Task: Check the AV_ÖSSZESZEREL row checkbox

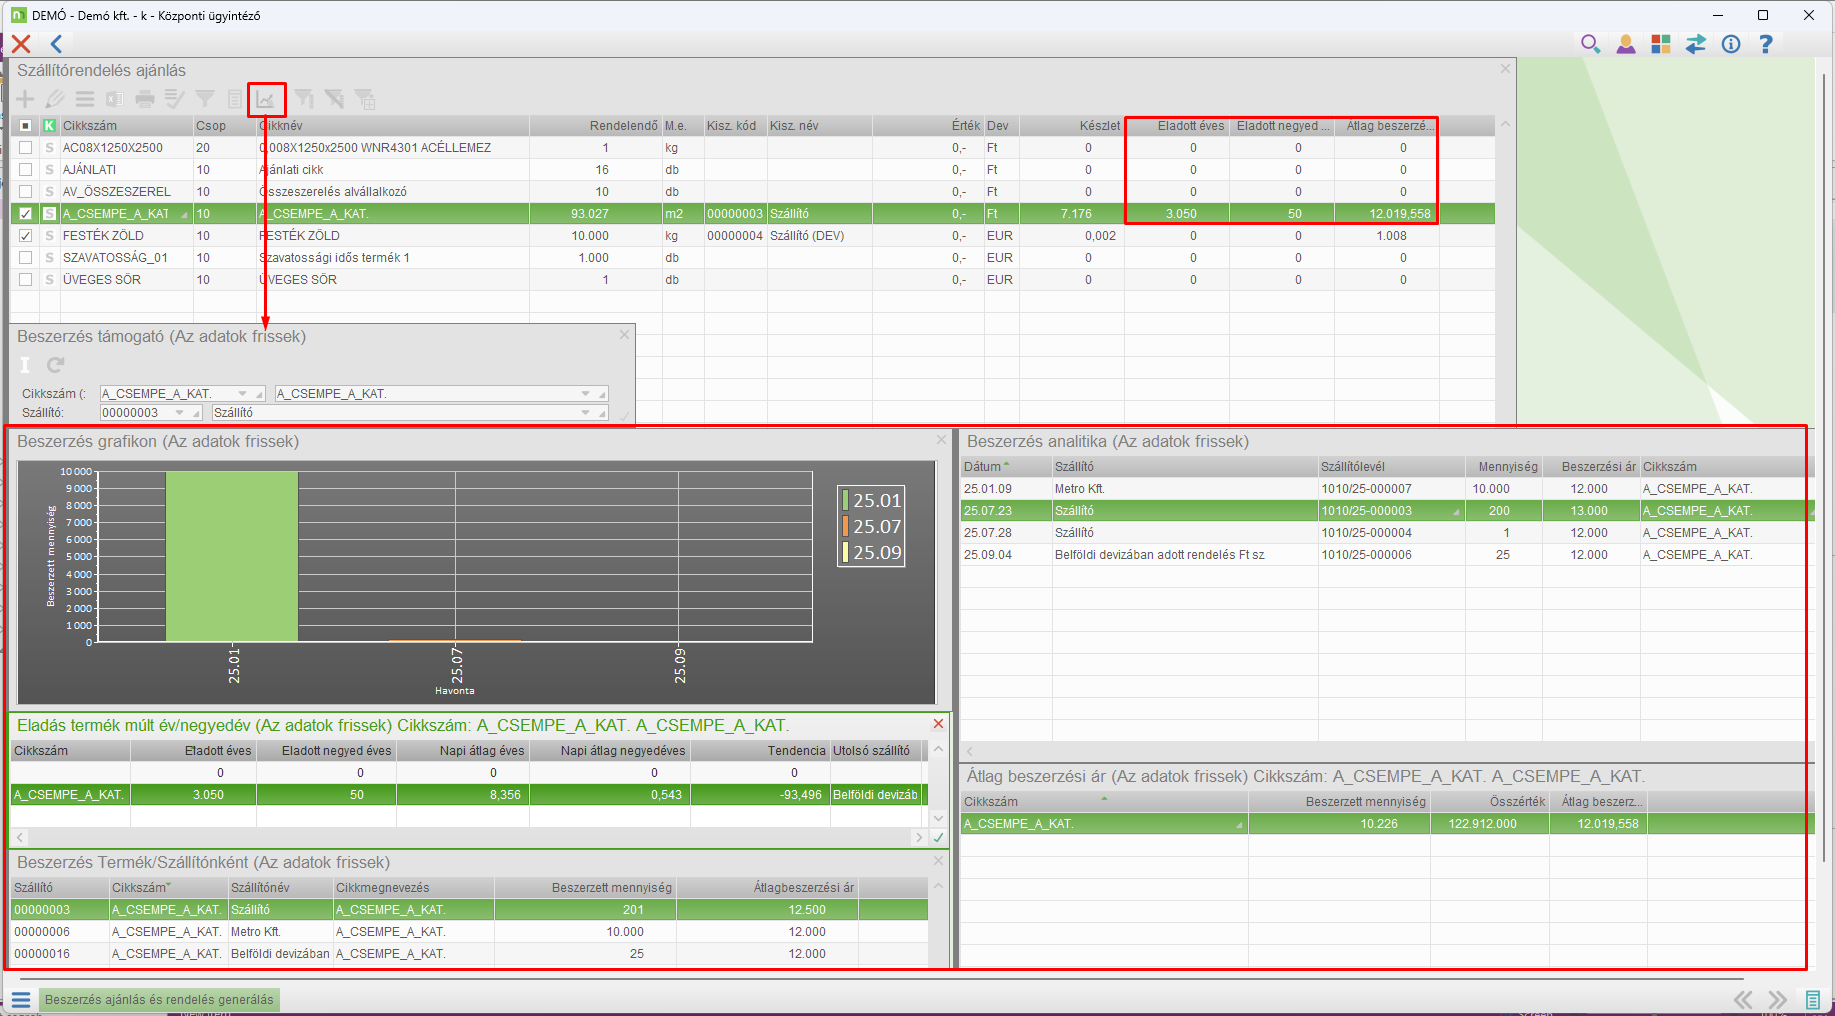Action: click(26, 192)
